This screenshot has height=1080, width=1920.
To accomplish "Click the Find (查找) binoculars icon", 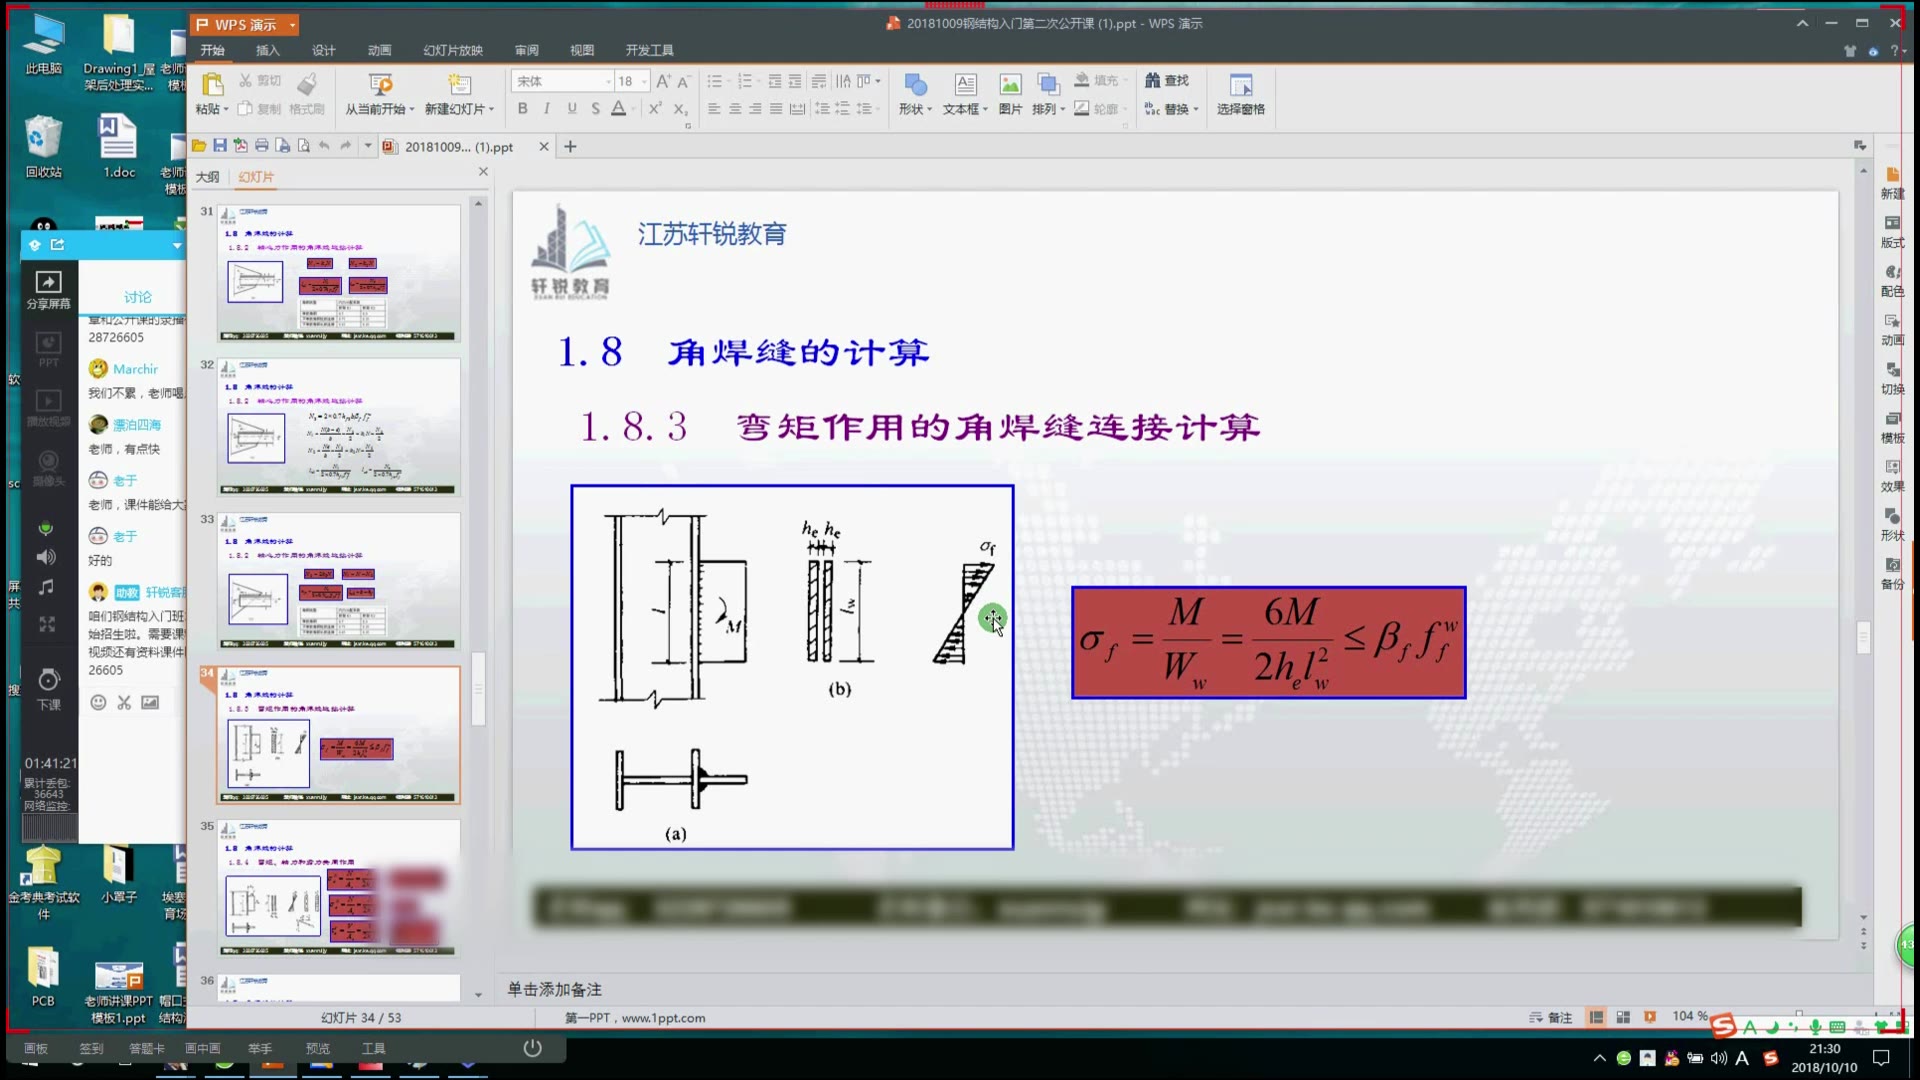I will 1153,80.
